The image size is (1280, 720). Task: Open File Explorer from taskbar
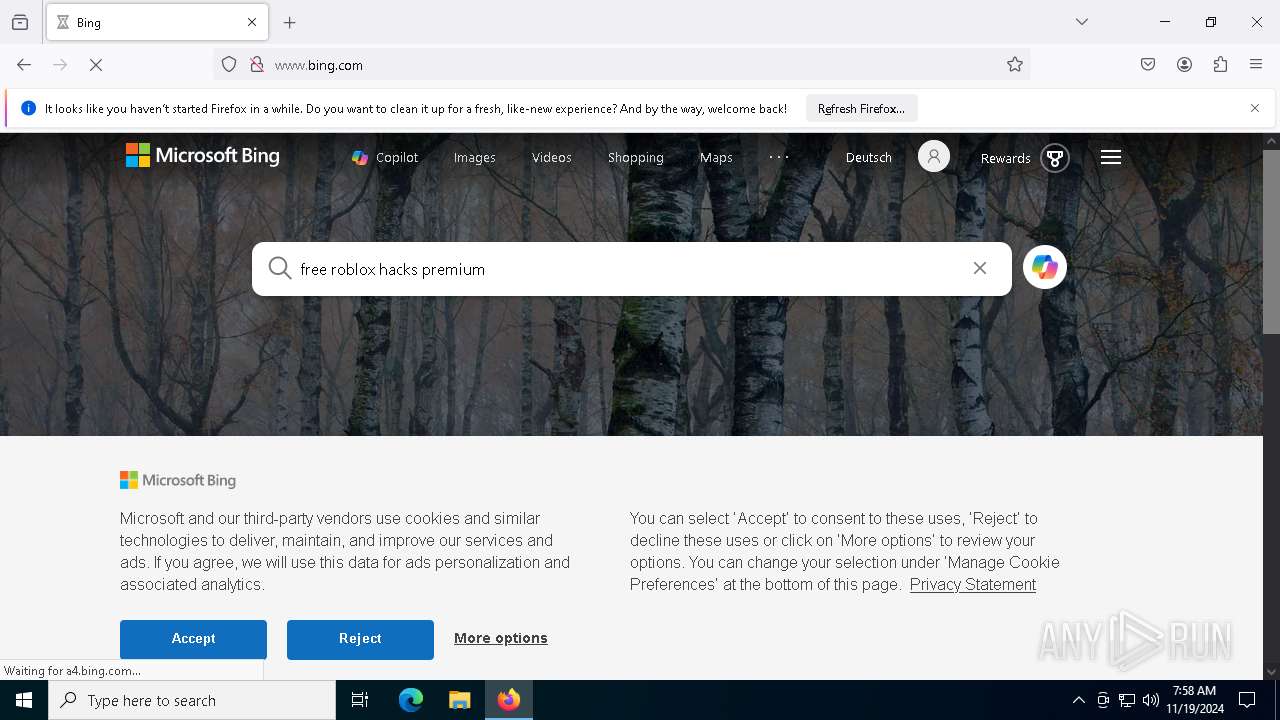click(460, 700)
